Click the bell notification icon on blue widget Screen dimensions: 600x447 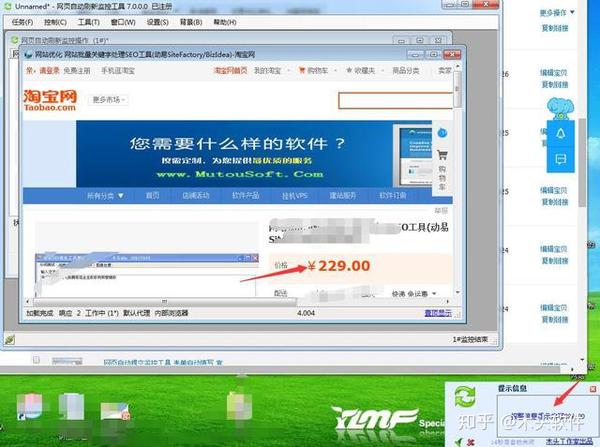click(x=561, y=134)
